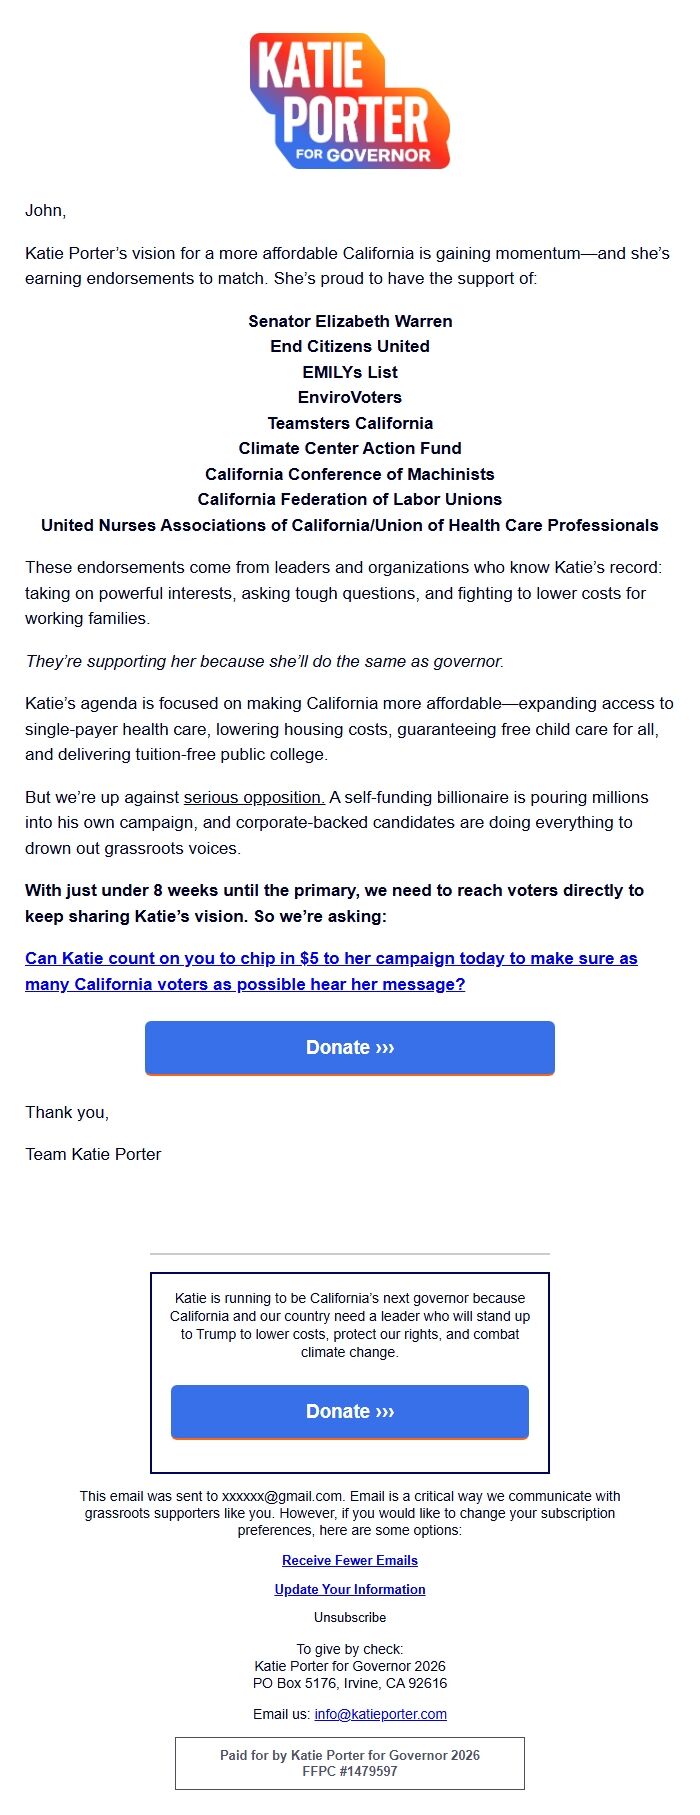
Task: Click the End Citizens United endorsement line
Action: pos(350,346)
